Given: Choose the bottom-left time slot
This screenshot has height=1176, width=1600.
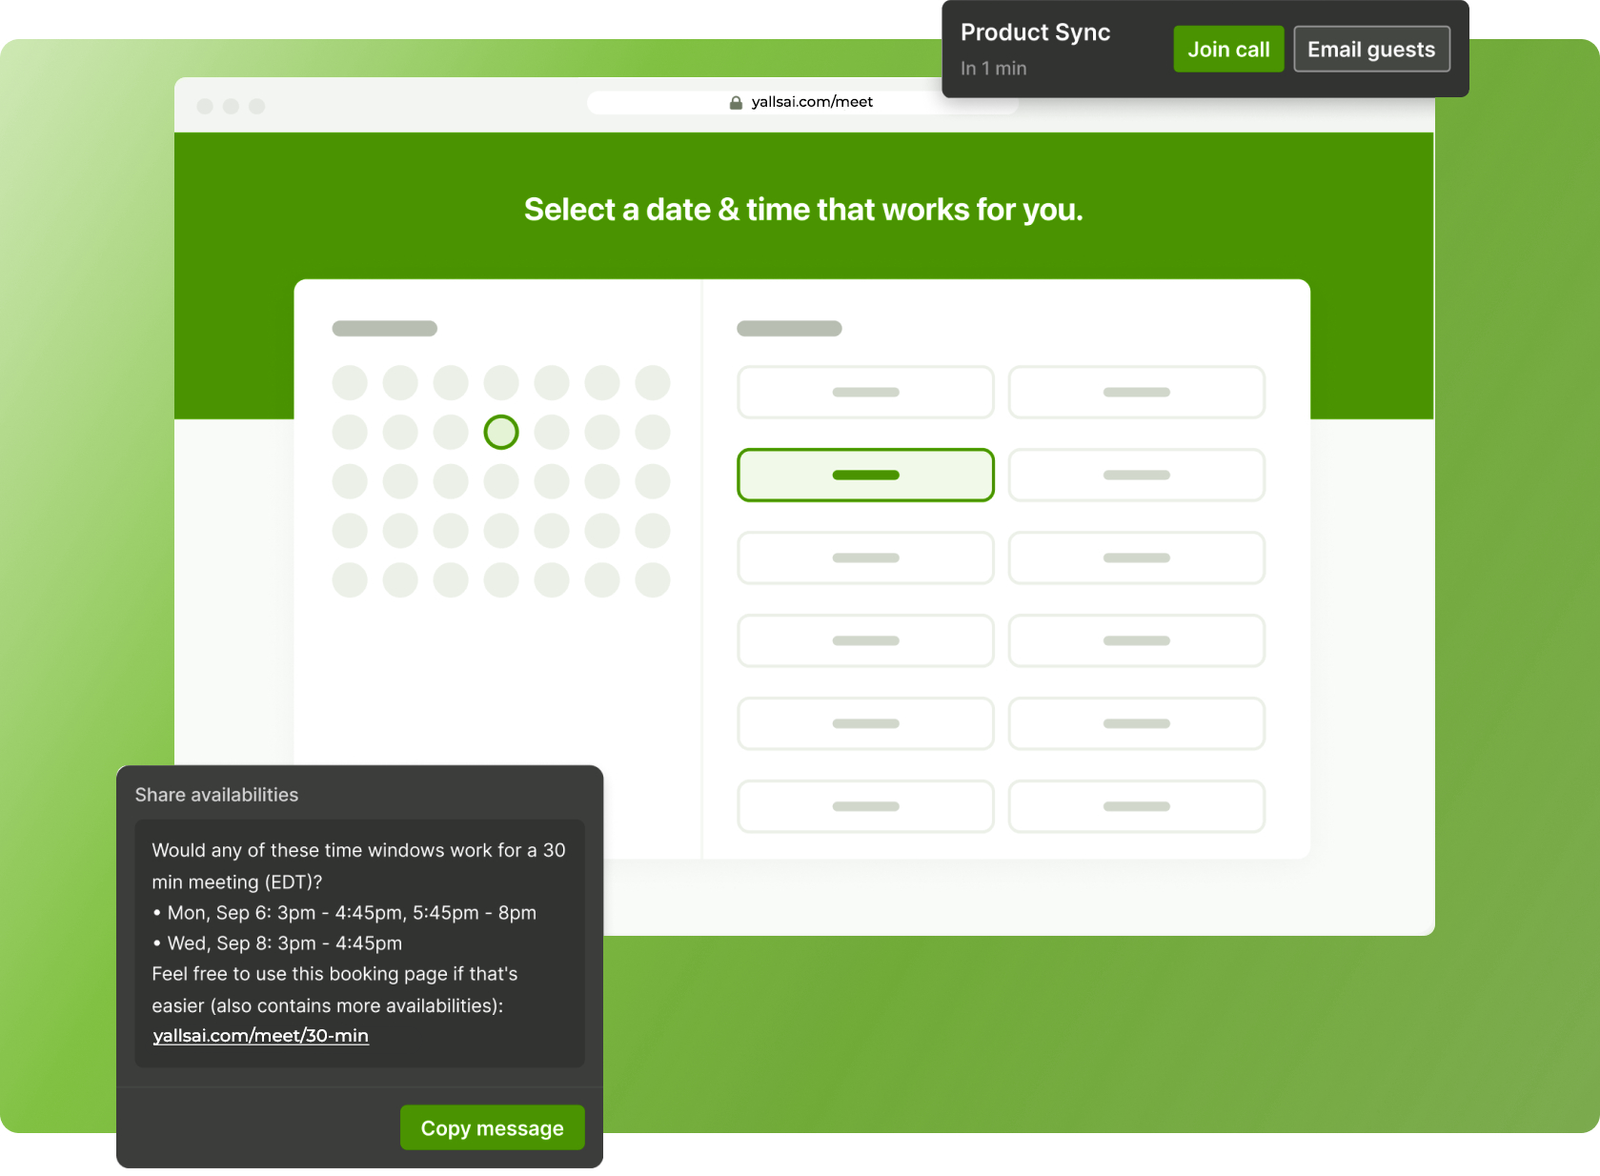Looking at the screenshot, I should [865, 806].
